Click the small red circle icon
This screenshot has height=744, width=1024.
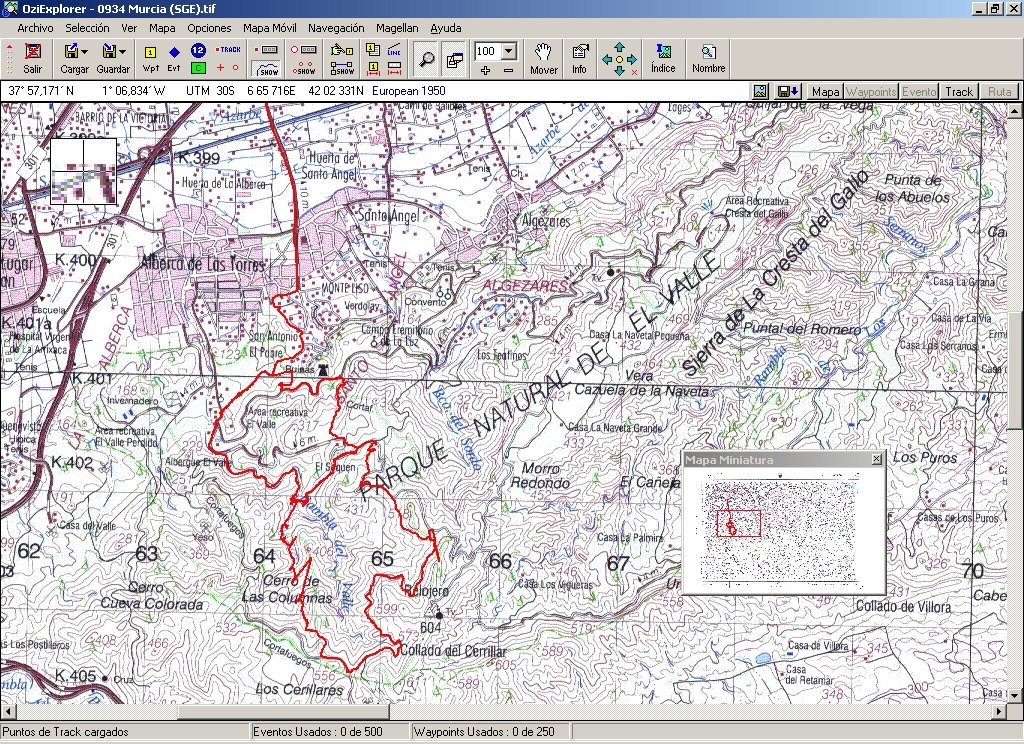[236, 67]
